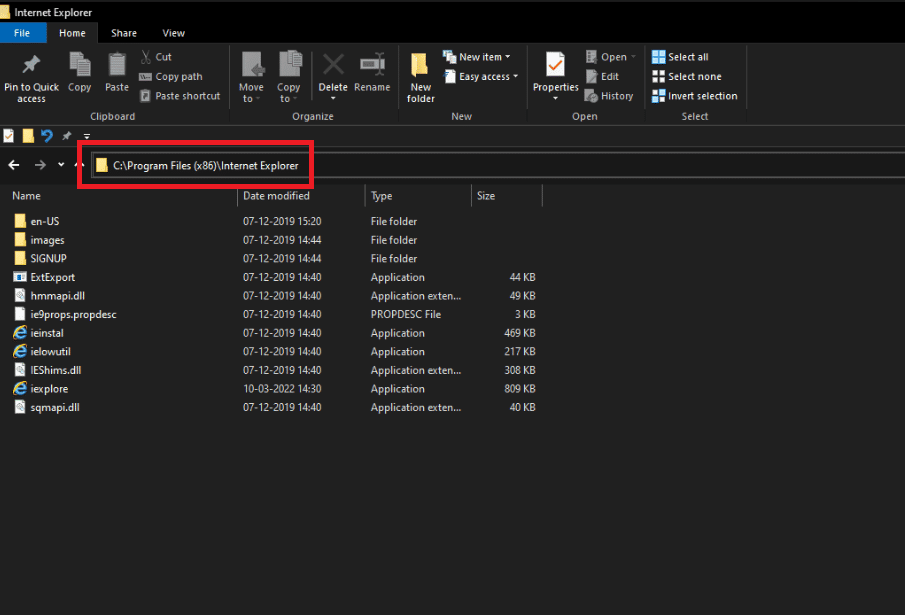The width and height of the screenshot is (905, 615).
Task: Open Properties from the ribbon
Action: (x=555, y=66)
